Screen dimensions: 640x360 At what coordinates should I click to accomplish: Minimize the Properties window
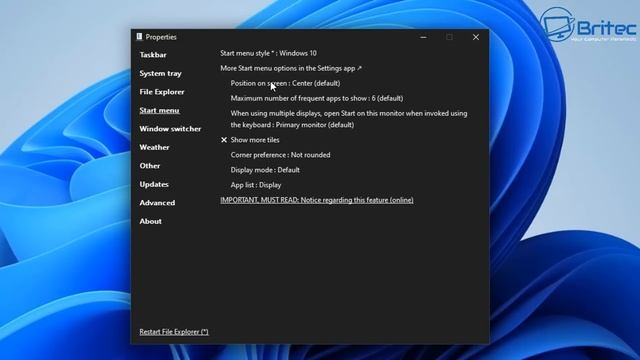[x=423, y=37]
